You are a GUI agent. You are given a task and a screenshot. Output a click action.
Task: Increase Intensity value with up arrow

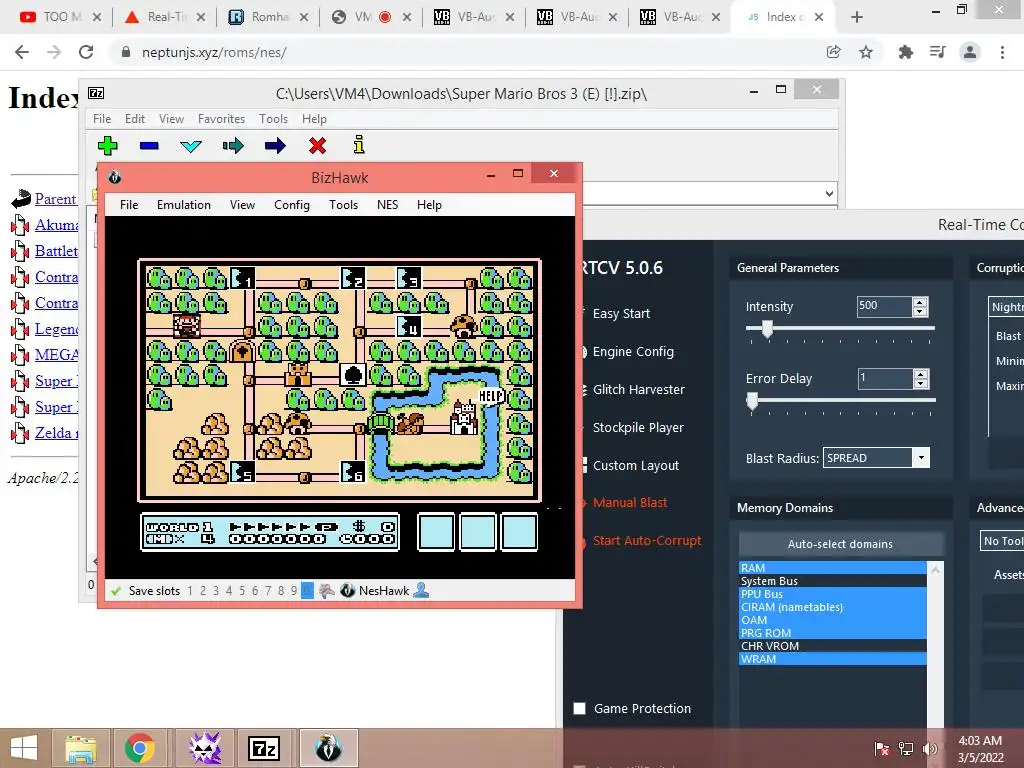(920, 302)
